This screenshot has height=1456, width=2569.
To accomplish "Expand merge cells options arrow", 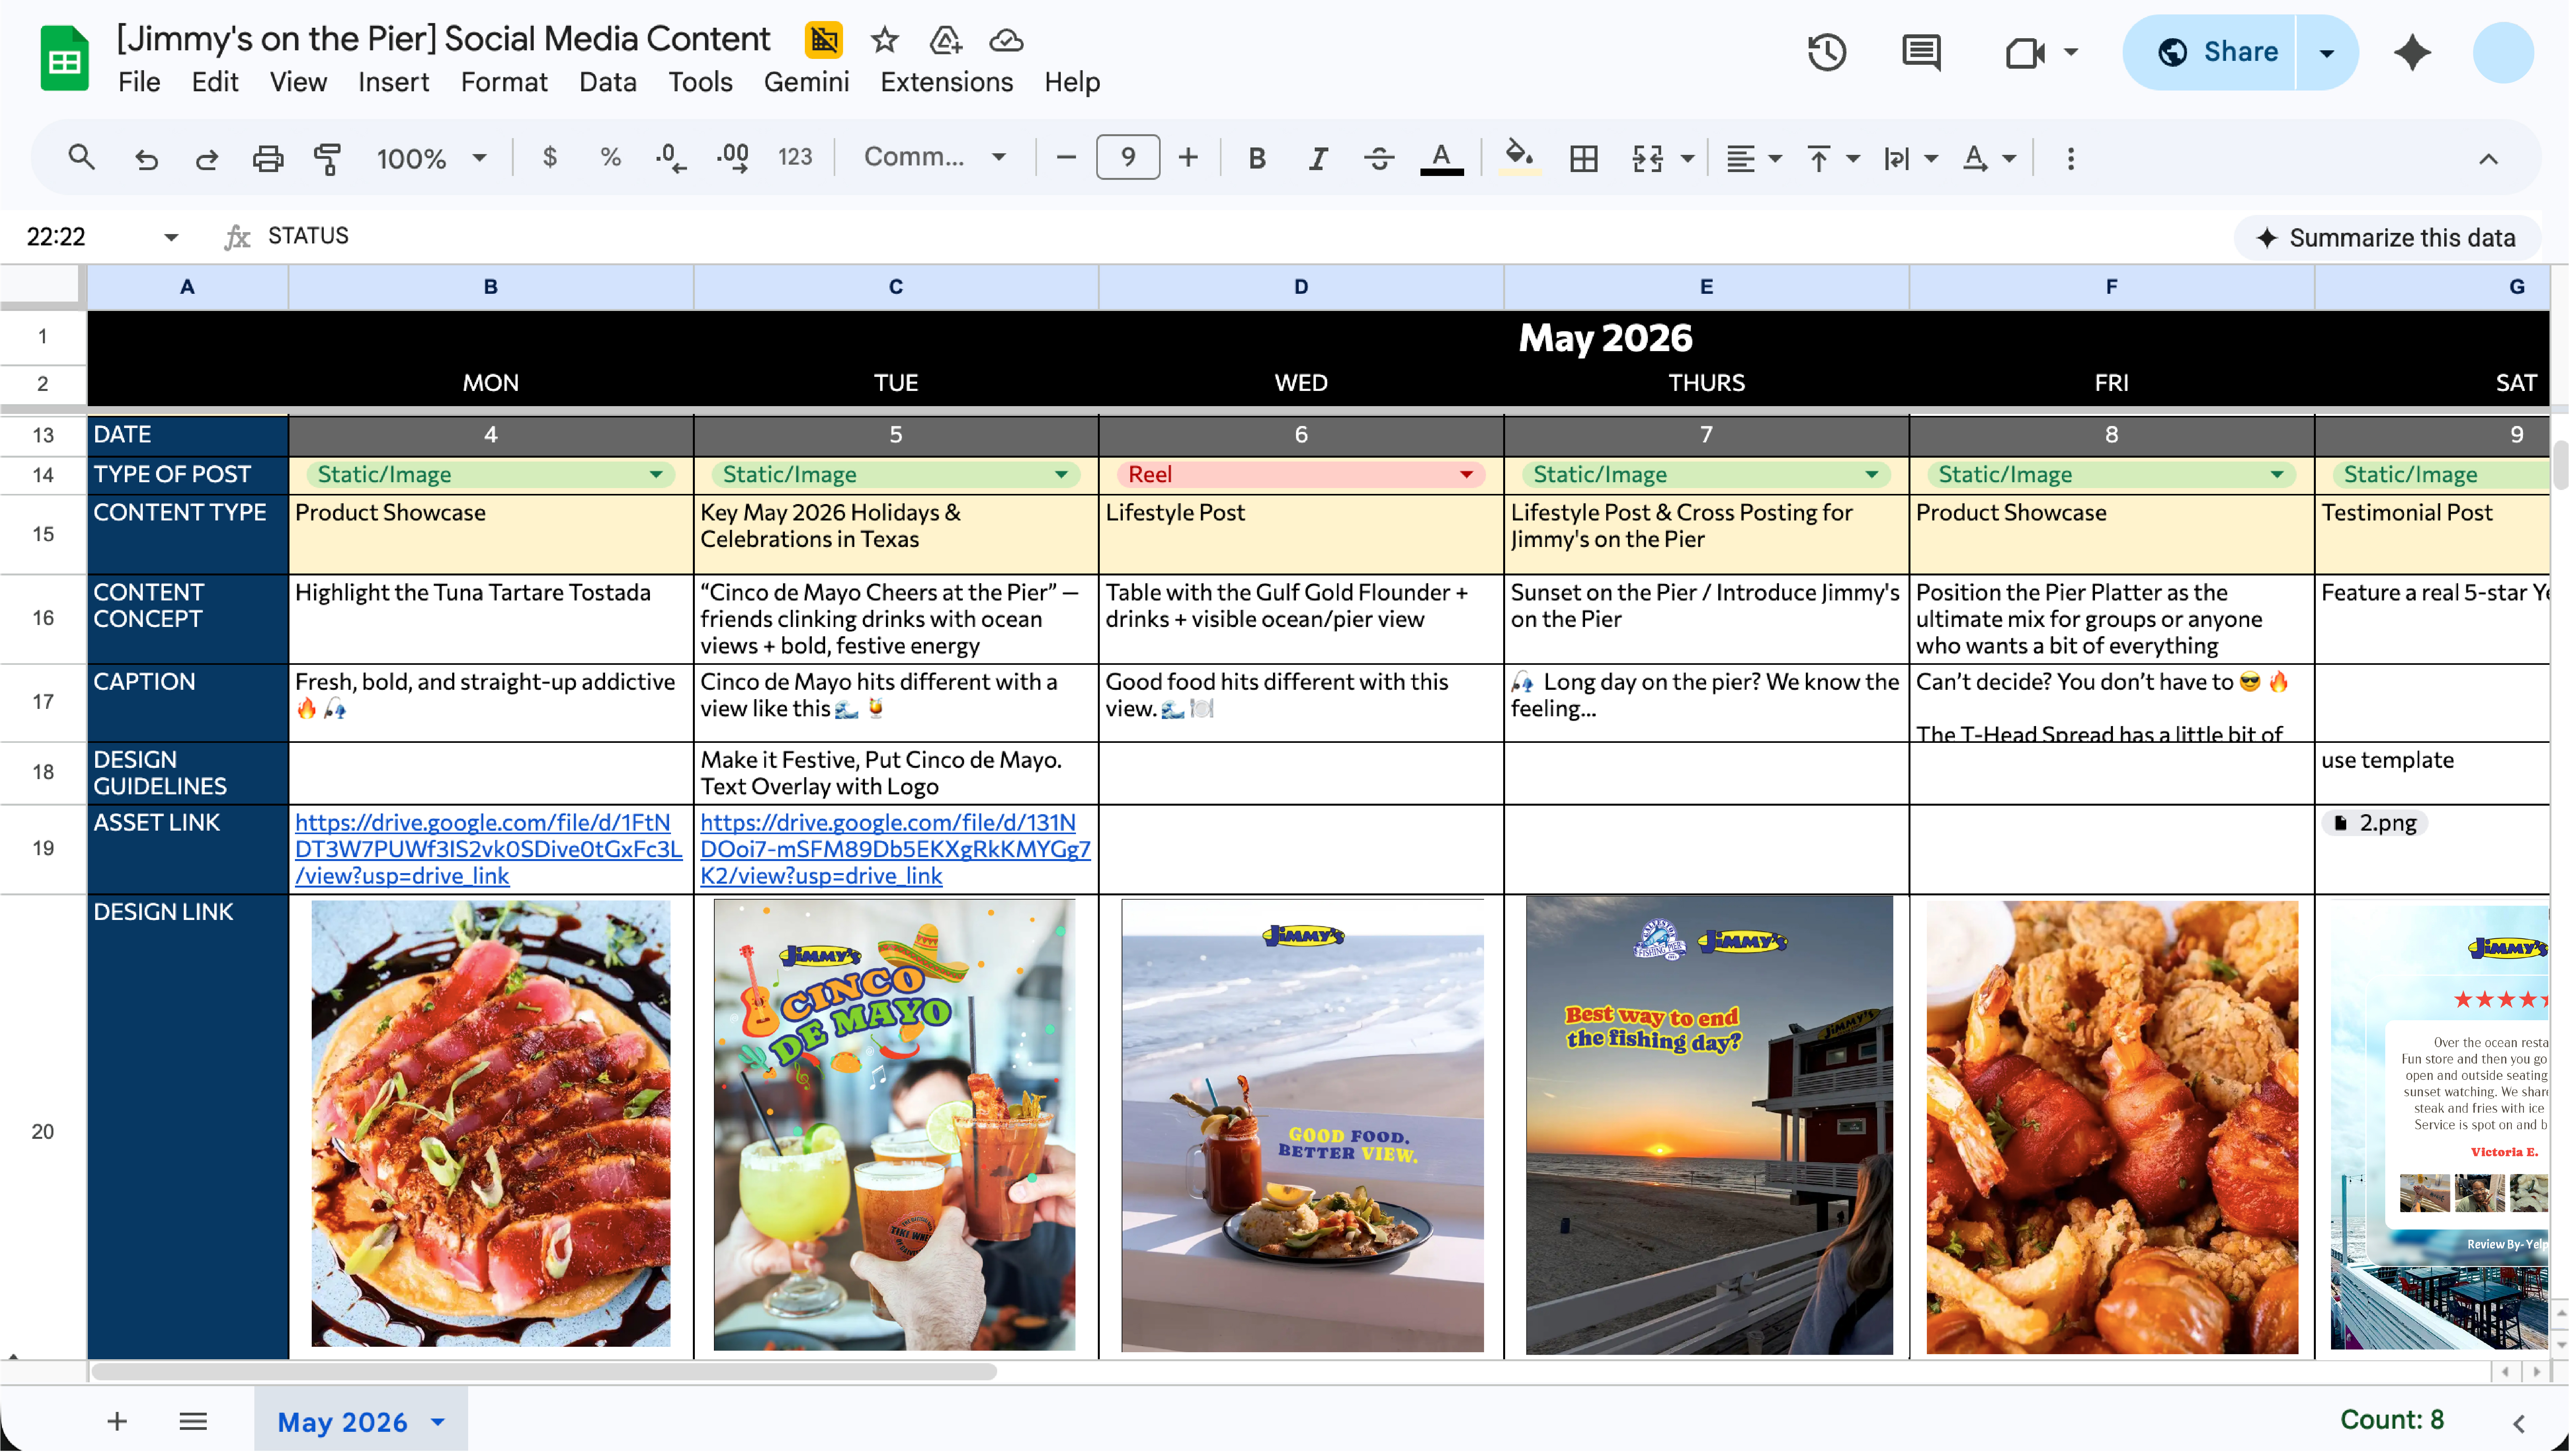I will 1688,158.
